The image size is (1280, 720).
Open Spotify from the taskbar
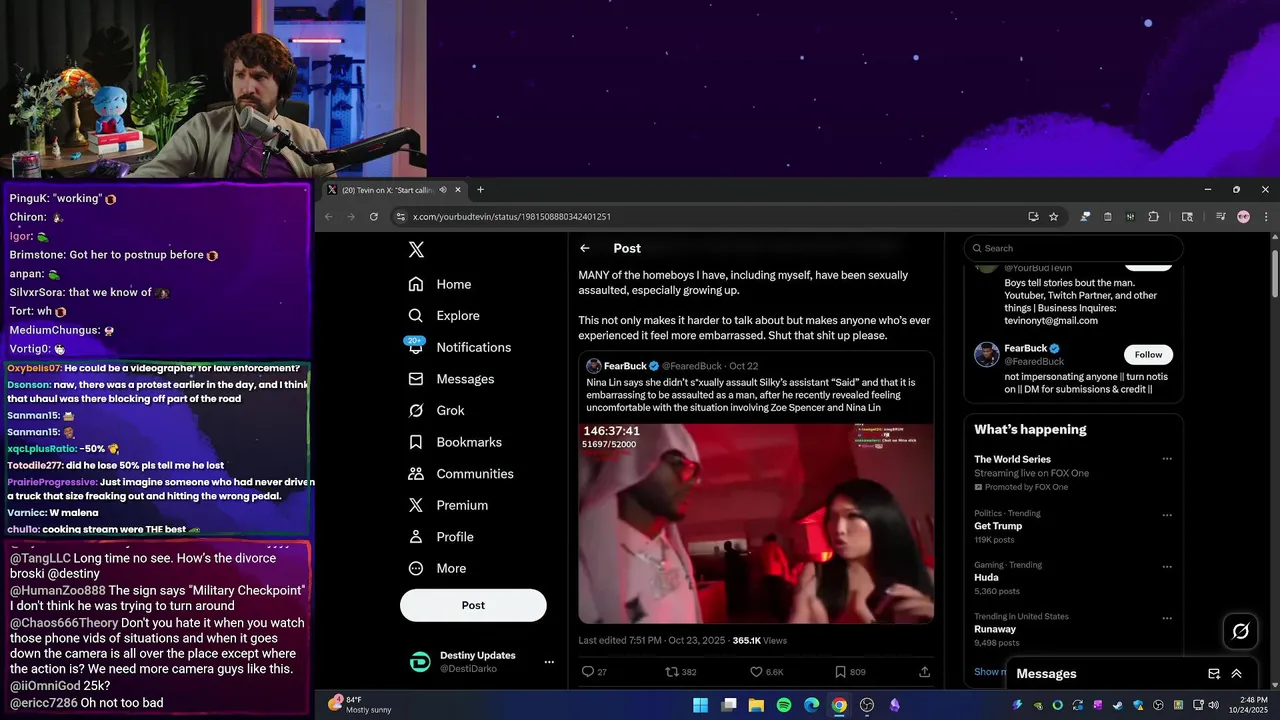(784, 705)
